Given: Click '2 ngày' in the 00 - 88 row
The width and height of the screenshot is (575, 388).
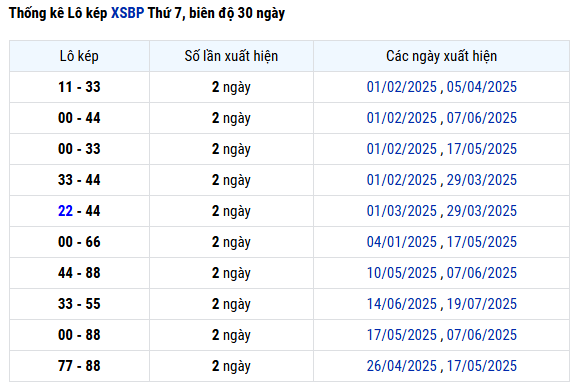Looking at the screenshot, I should click(x=231, y=335).
